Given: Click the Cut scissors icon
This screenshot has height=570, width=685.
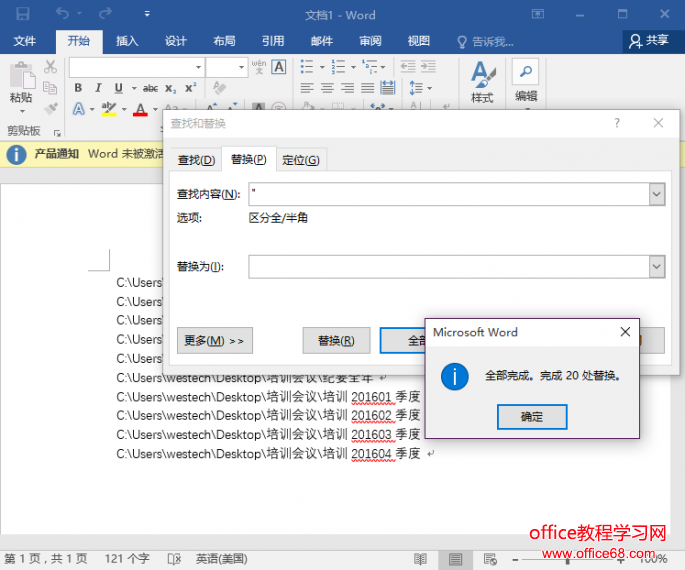Looking at the screenshot, I should 50,67.
